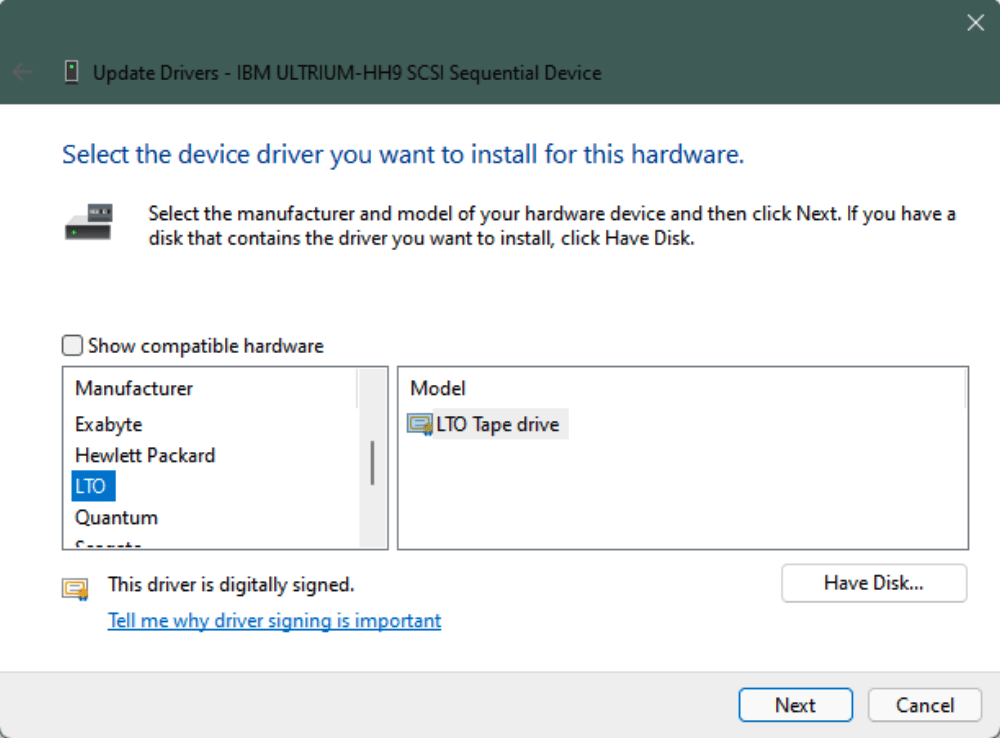1000x738 pixels.
Task: Open the Have Disk... dialog
Action: point(873,583)
